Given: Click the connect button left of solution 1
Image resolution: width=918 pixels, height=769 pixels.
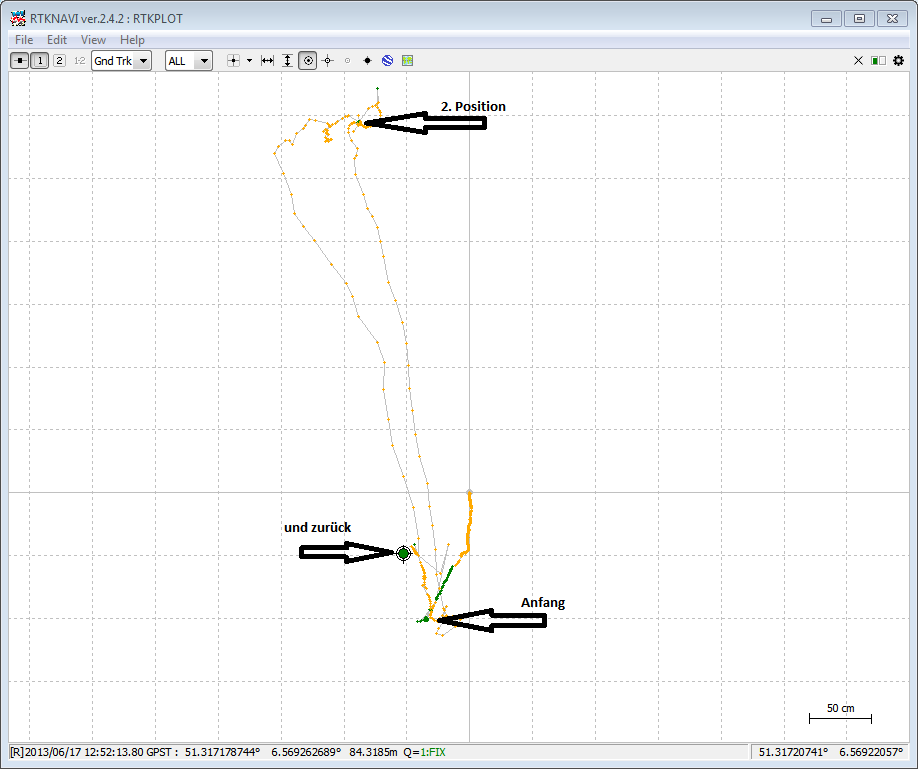Looking at the screenshot, I should (x=19, y=61).
